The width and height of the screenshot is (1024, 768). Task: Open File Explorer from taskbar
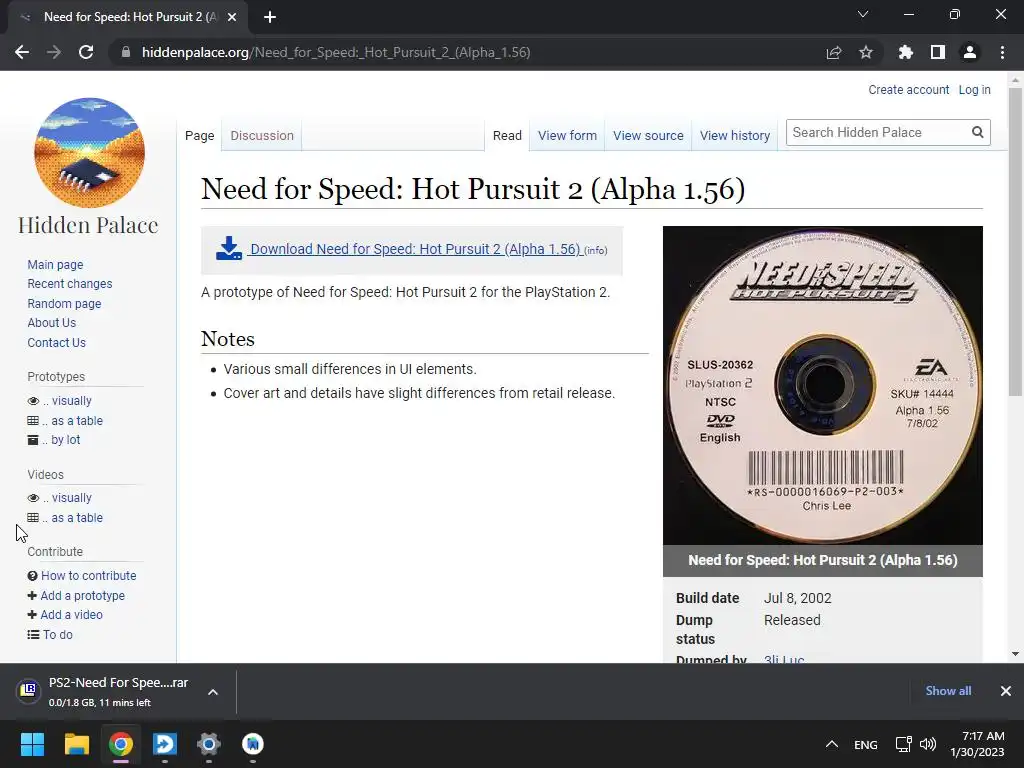(76, 744)
